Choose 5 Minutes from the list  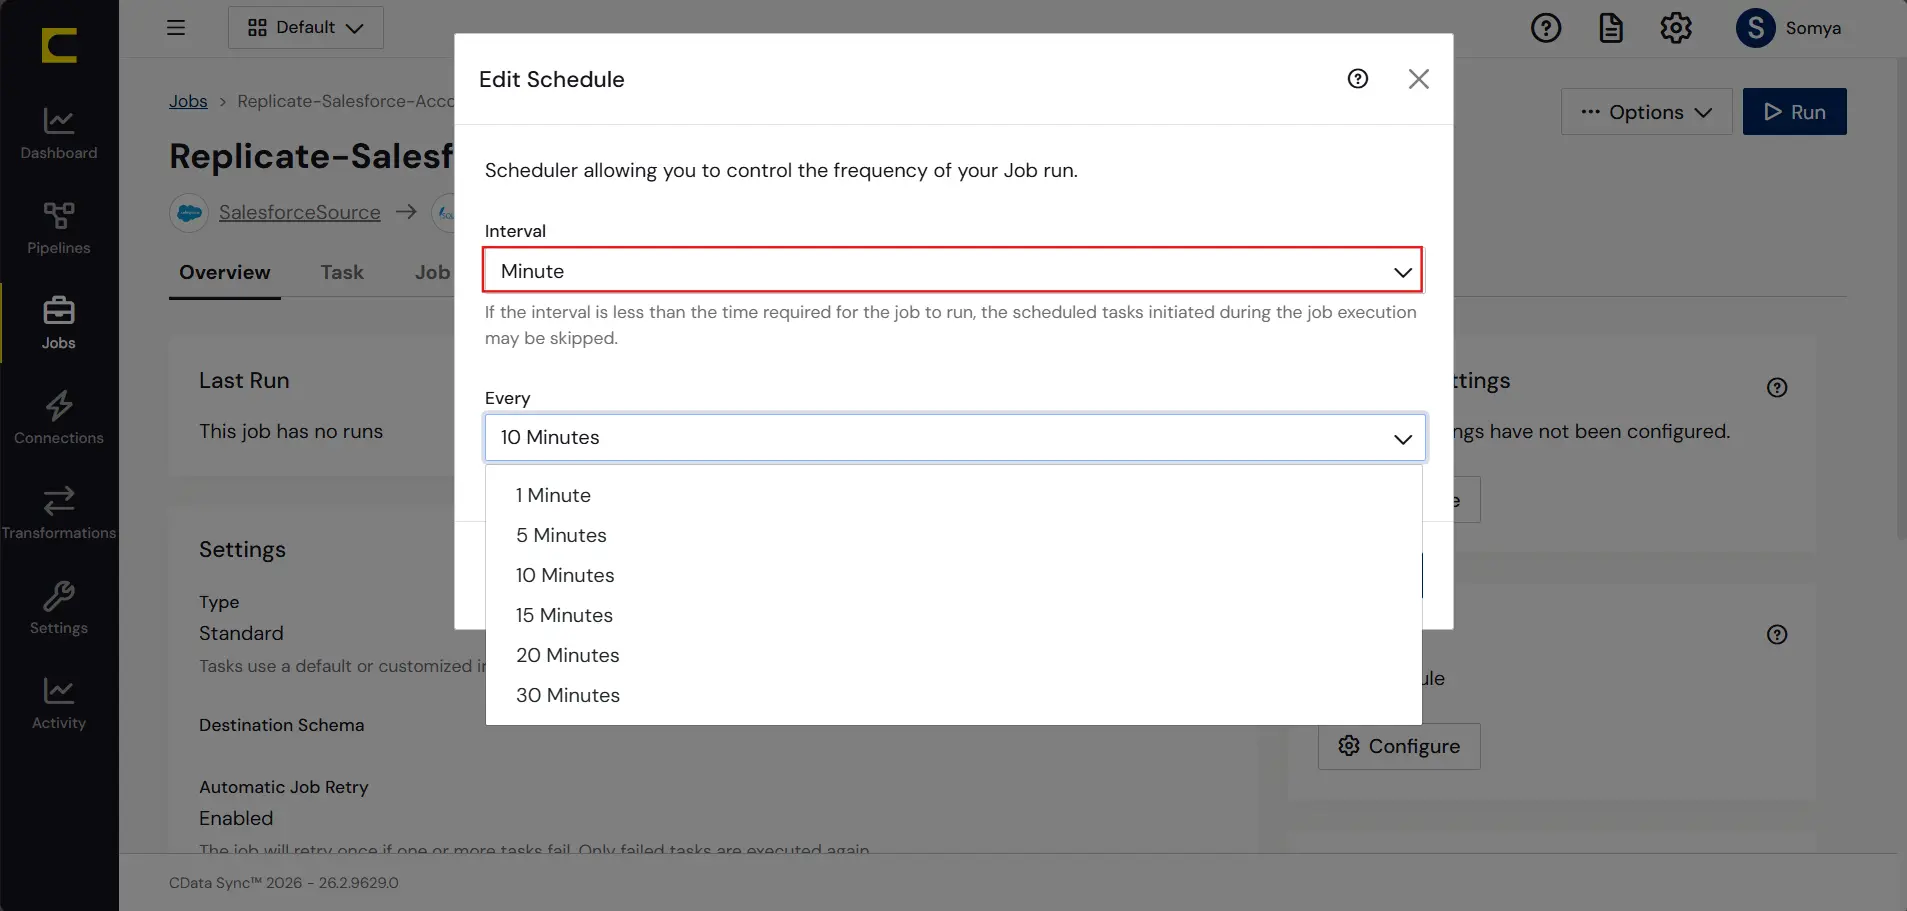[954, 536]
